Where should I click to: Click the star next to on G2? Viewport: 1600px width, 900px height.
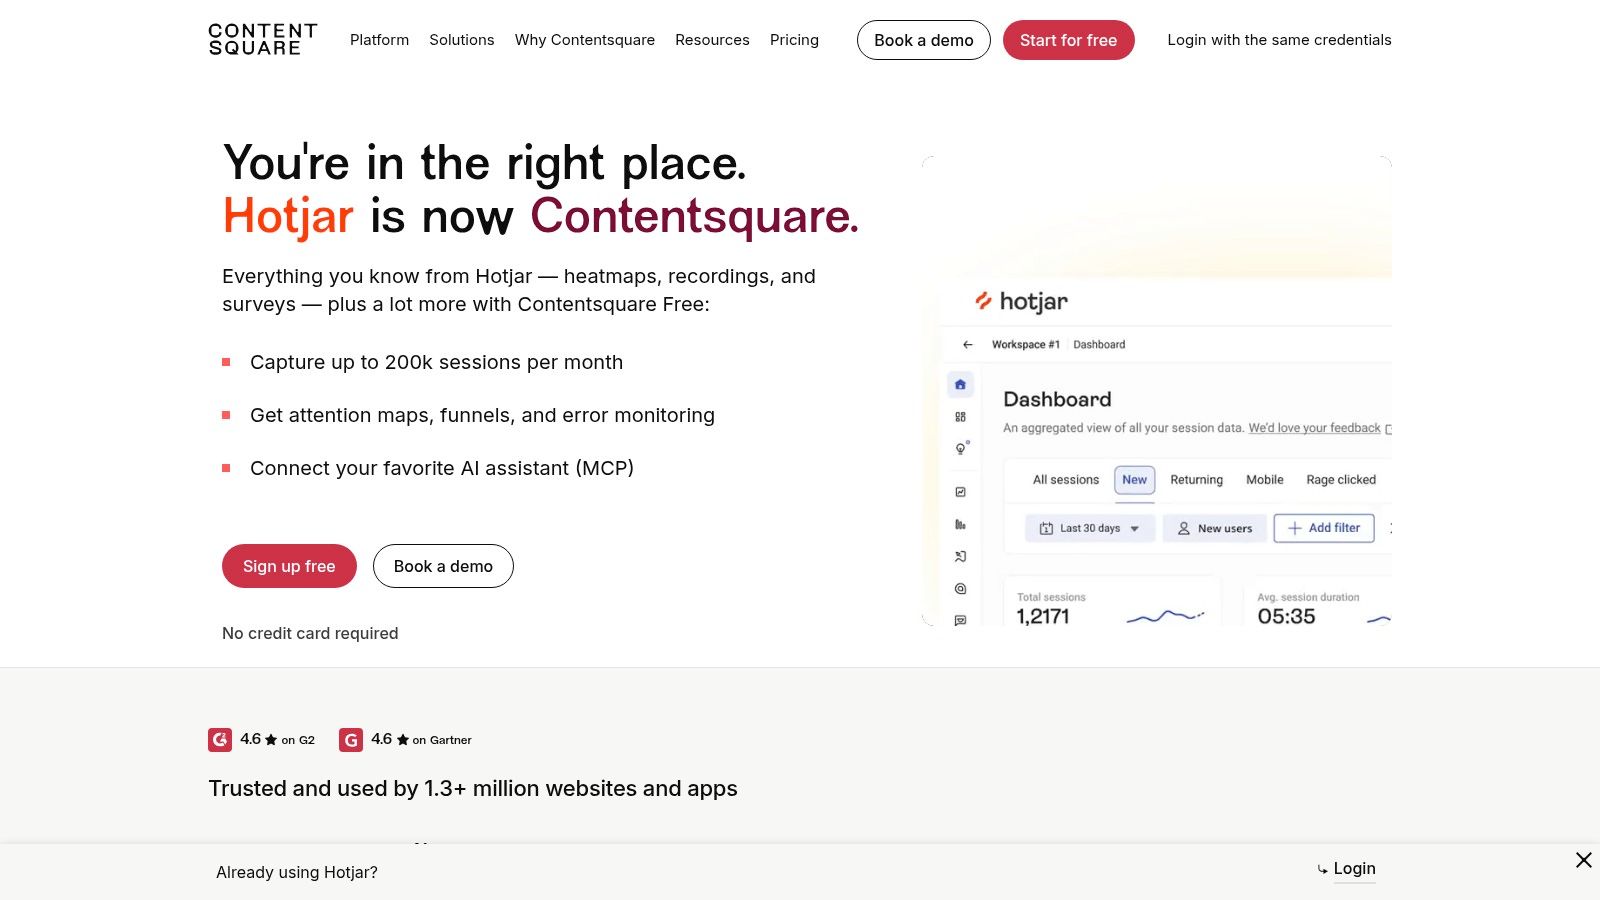coord(271,740)
